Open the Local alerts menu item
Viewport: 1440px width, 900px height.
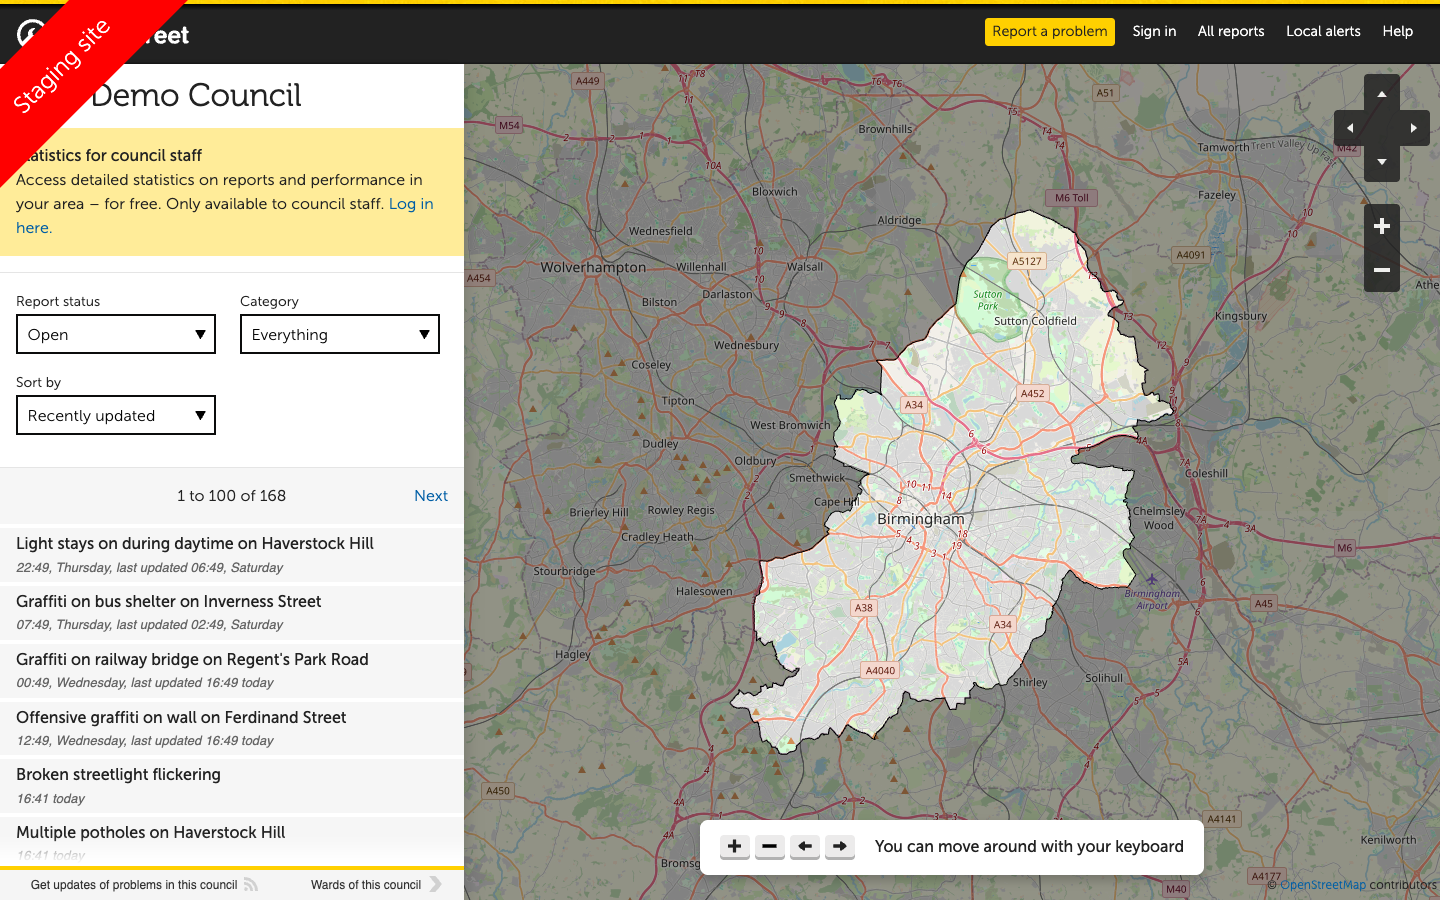click(1323, 31)
